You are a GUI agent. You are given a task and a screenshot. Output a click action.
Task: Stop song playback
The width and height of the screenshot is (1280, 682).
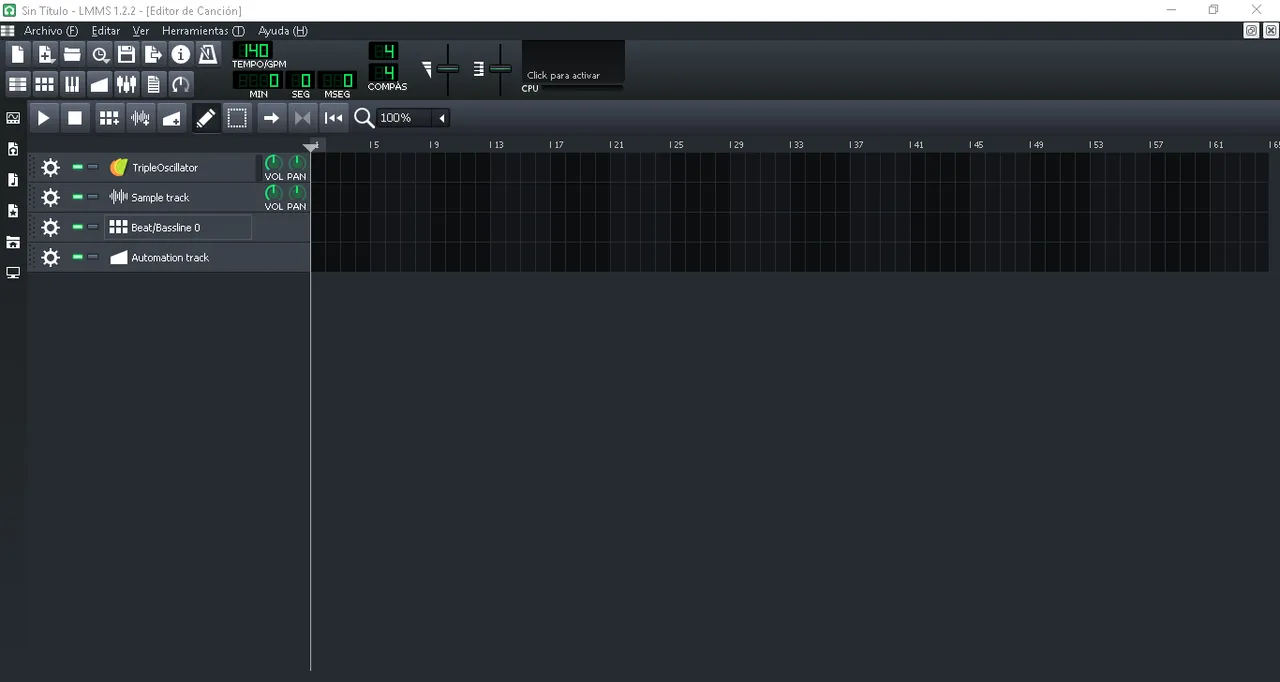coord(75,118)
